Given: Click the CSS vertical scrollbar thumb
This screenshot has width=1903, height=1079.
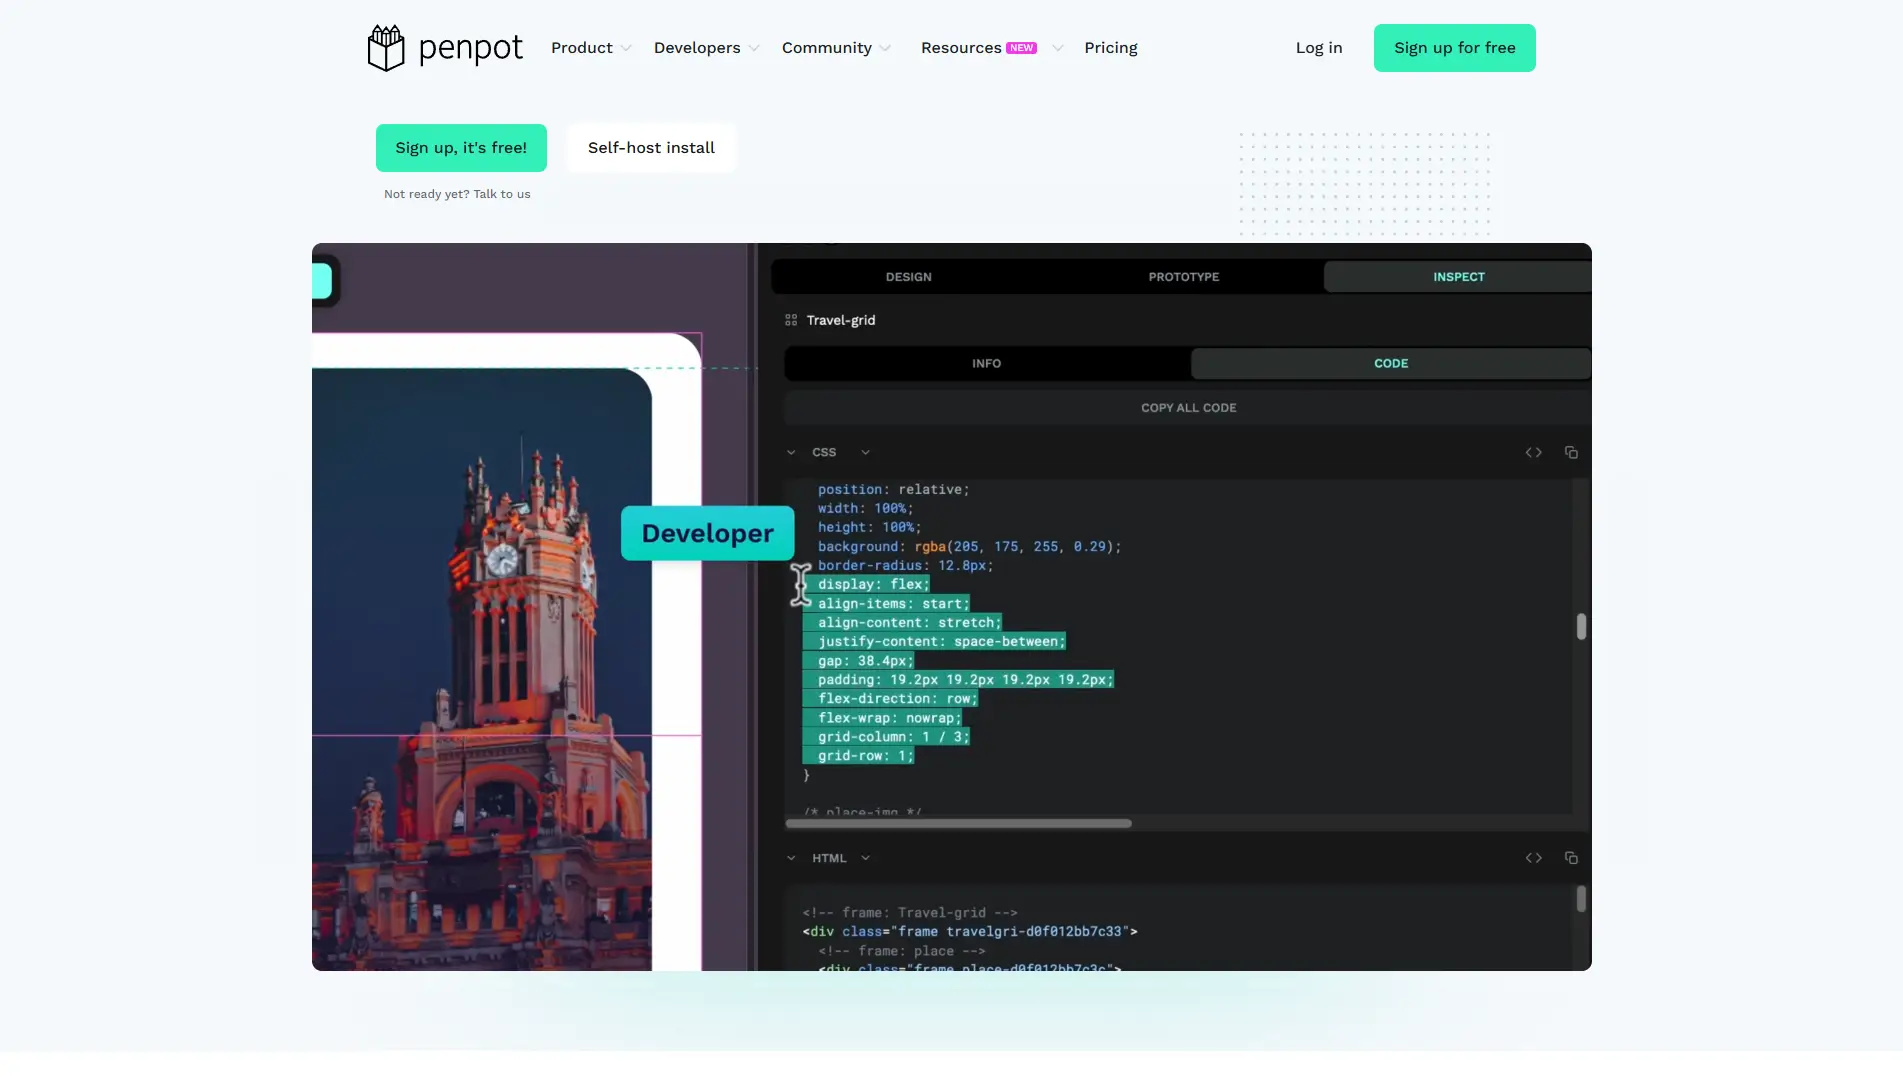Looking at the screenshot, I should [1581, 627].
